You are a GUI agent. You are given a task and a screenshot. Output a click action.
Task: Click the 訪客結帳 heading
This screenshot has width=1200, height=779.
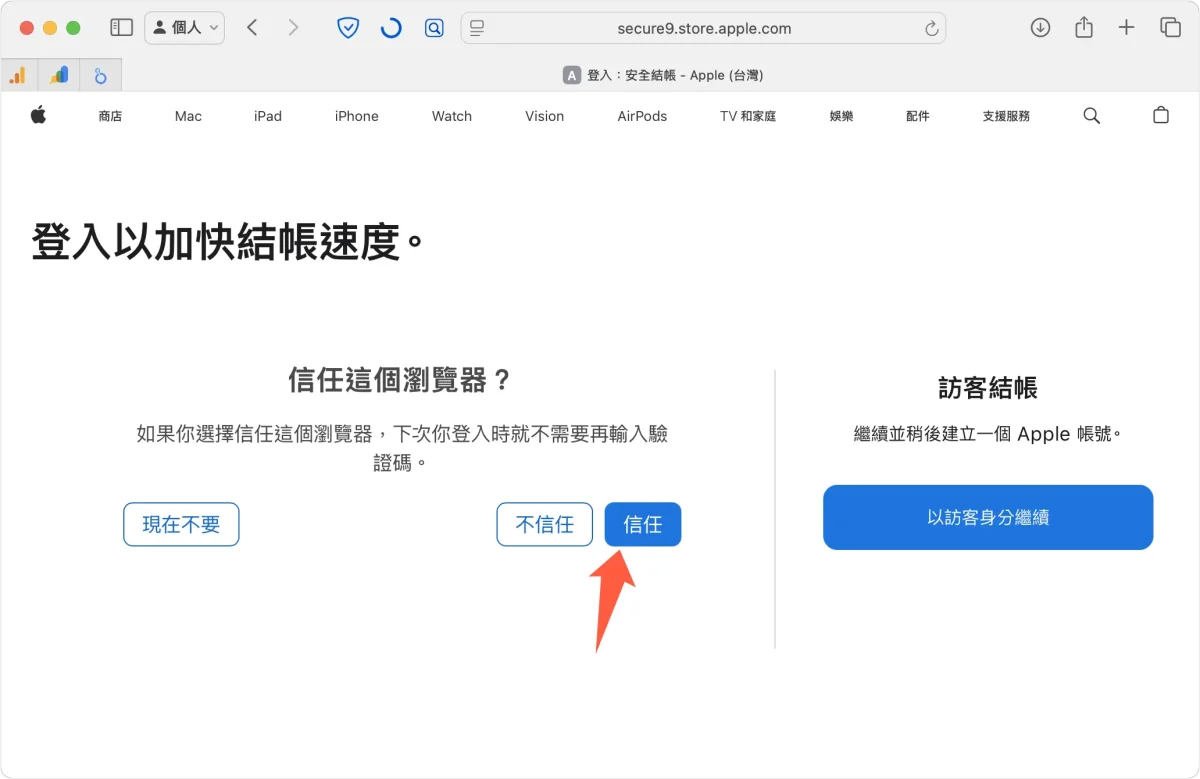tap(988, 388)
